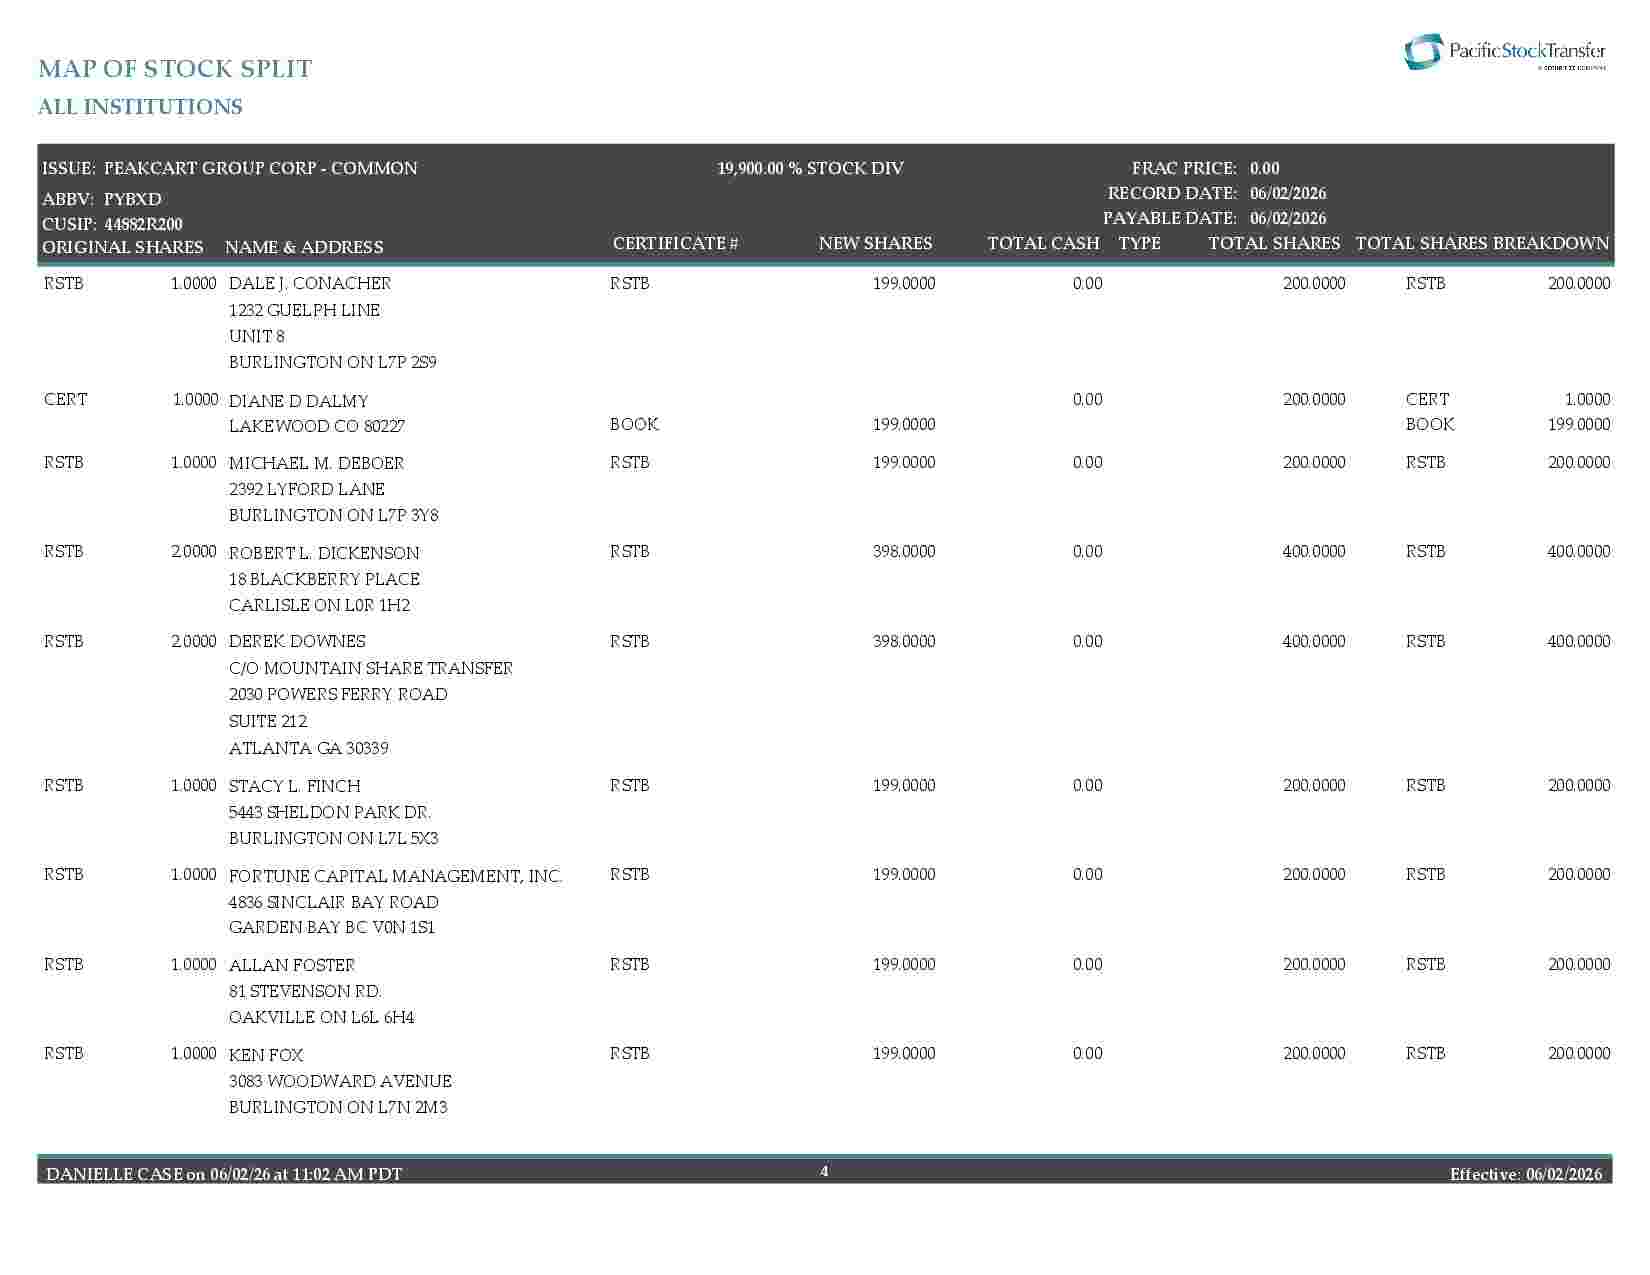The height and width of the screenshot is (1275, 1650).
Task: Click the address '2392 LYFORD LANE'
Action: click(x=307, y=489)
